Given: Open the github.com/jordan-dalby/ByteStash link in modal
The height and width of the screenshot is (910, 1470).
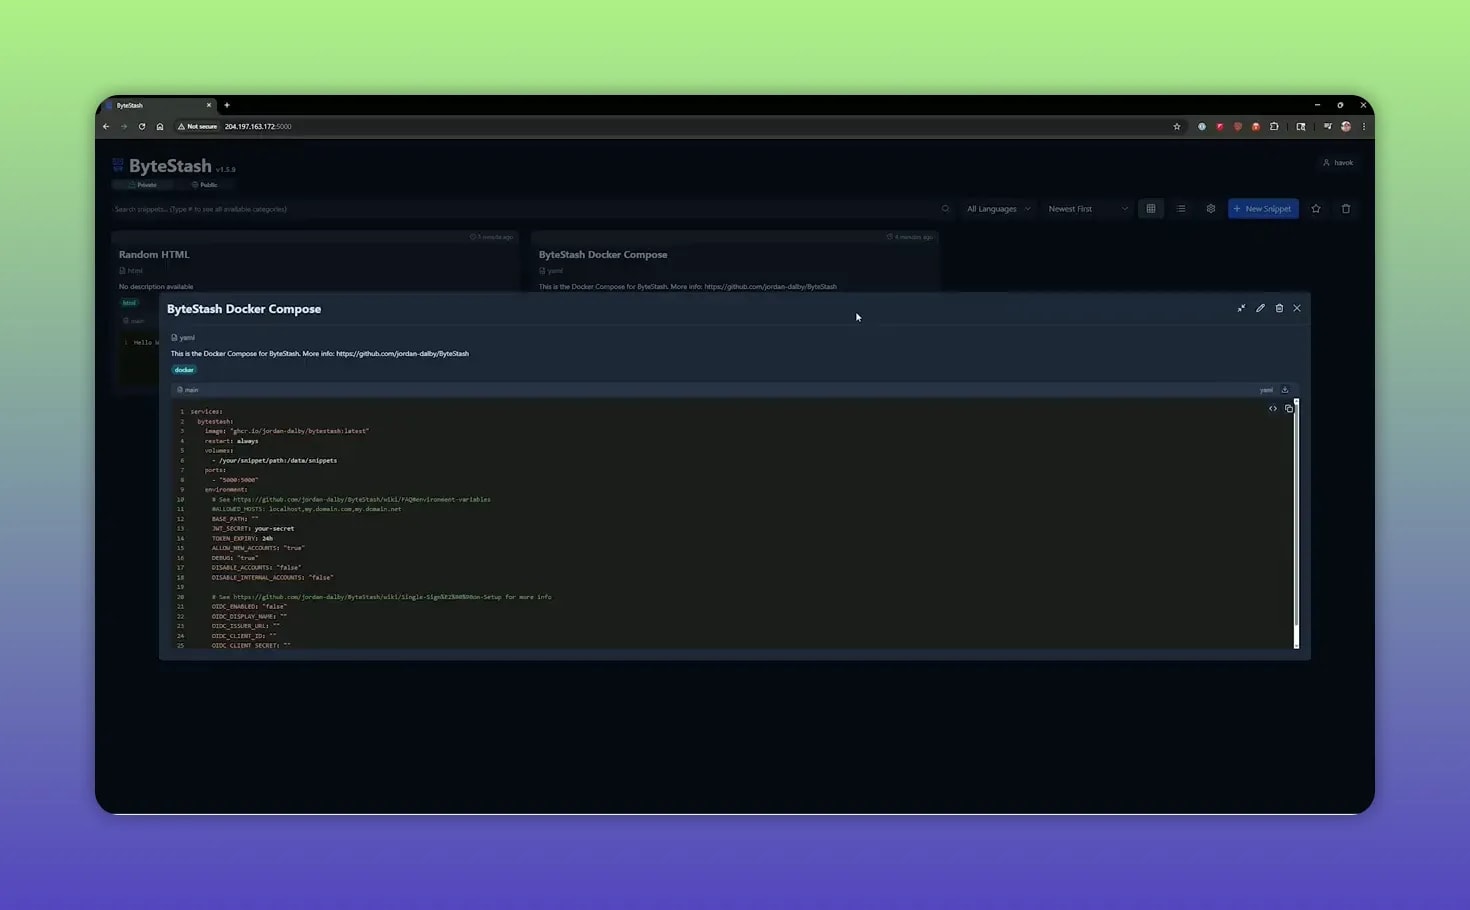Looking at the screenshot, I should [402, 353].
